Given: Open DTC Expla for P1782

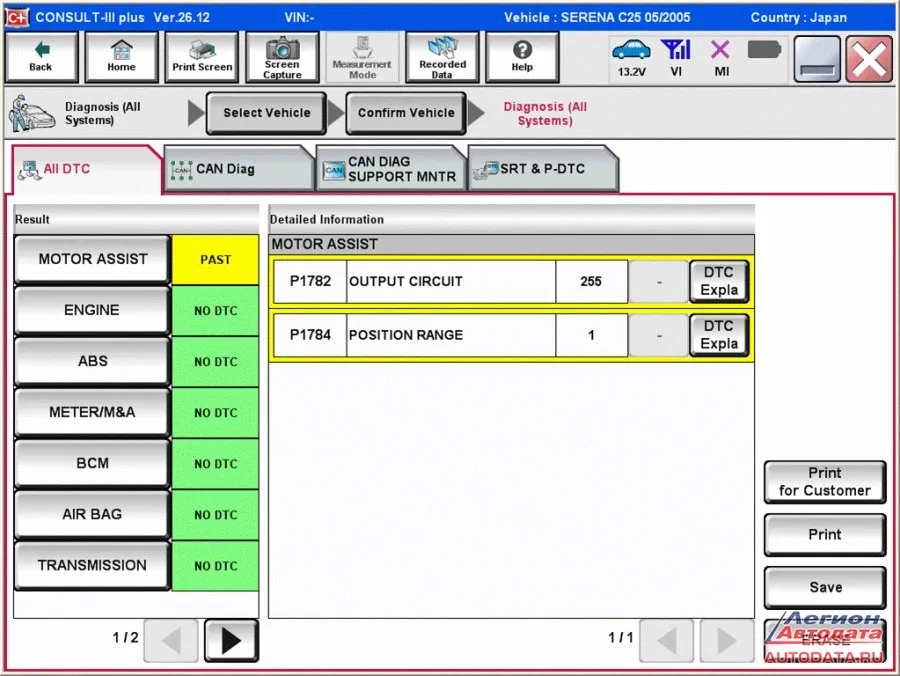Looking at the screenshot, I should (x=719, y=281).
